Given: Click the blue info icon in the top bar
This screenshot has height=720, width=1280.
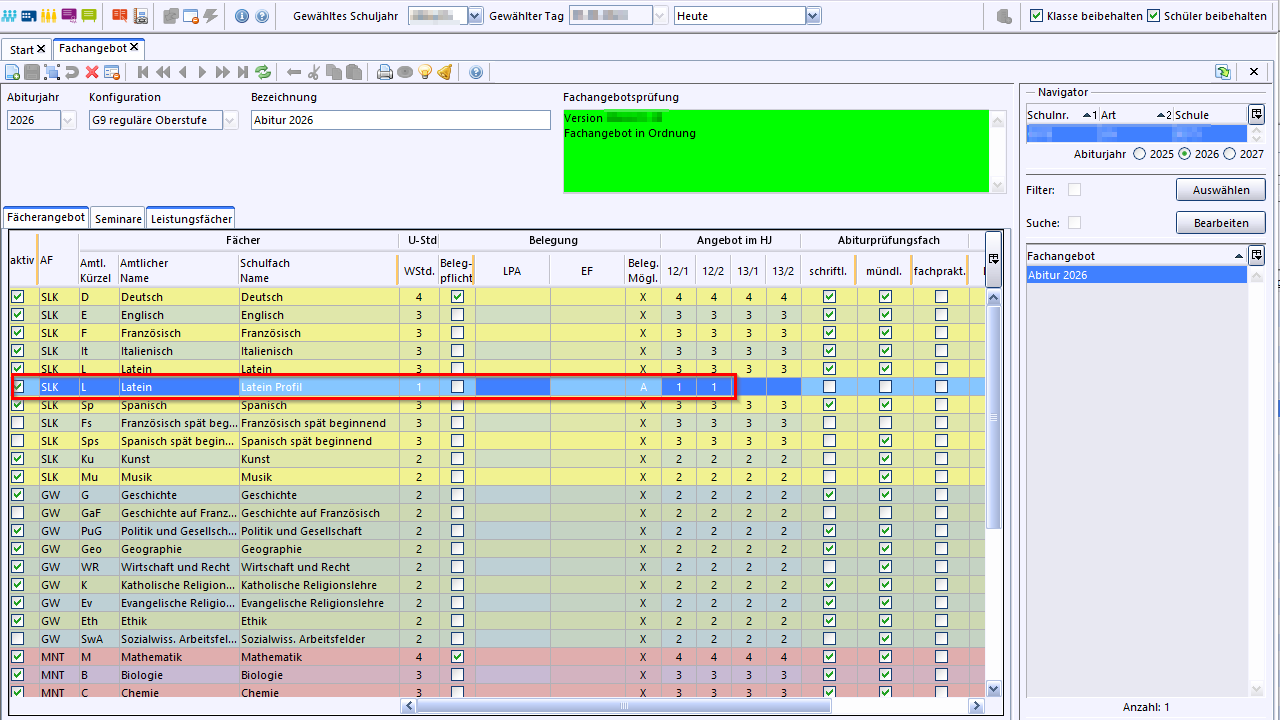Looking at the screenshot, I should [242, 16].
